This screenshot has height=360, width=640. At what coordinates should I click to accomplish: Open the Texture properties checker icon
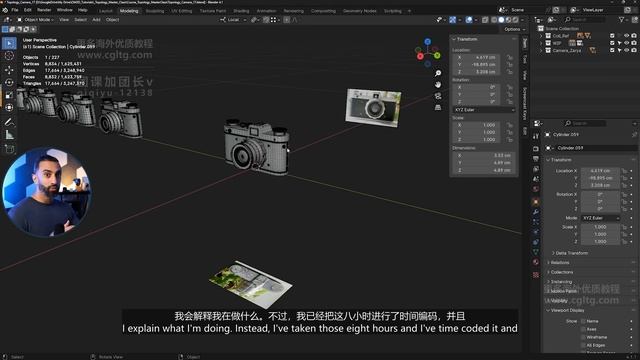coord(536,275)
